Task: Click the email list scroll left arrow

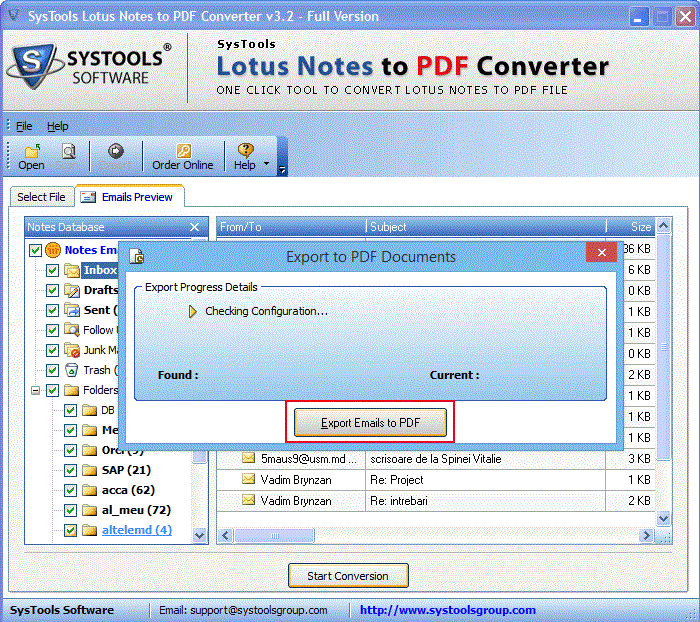Action: coord(225,535)
